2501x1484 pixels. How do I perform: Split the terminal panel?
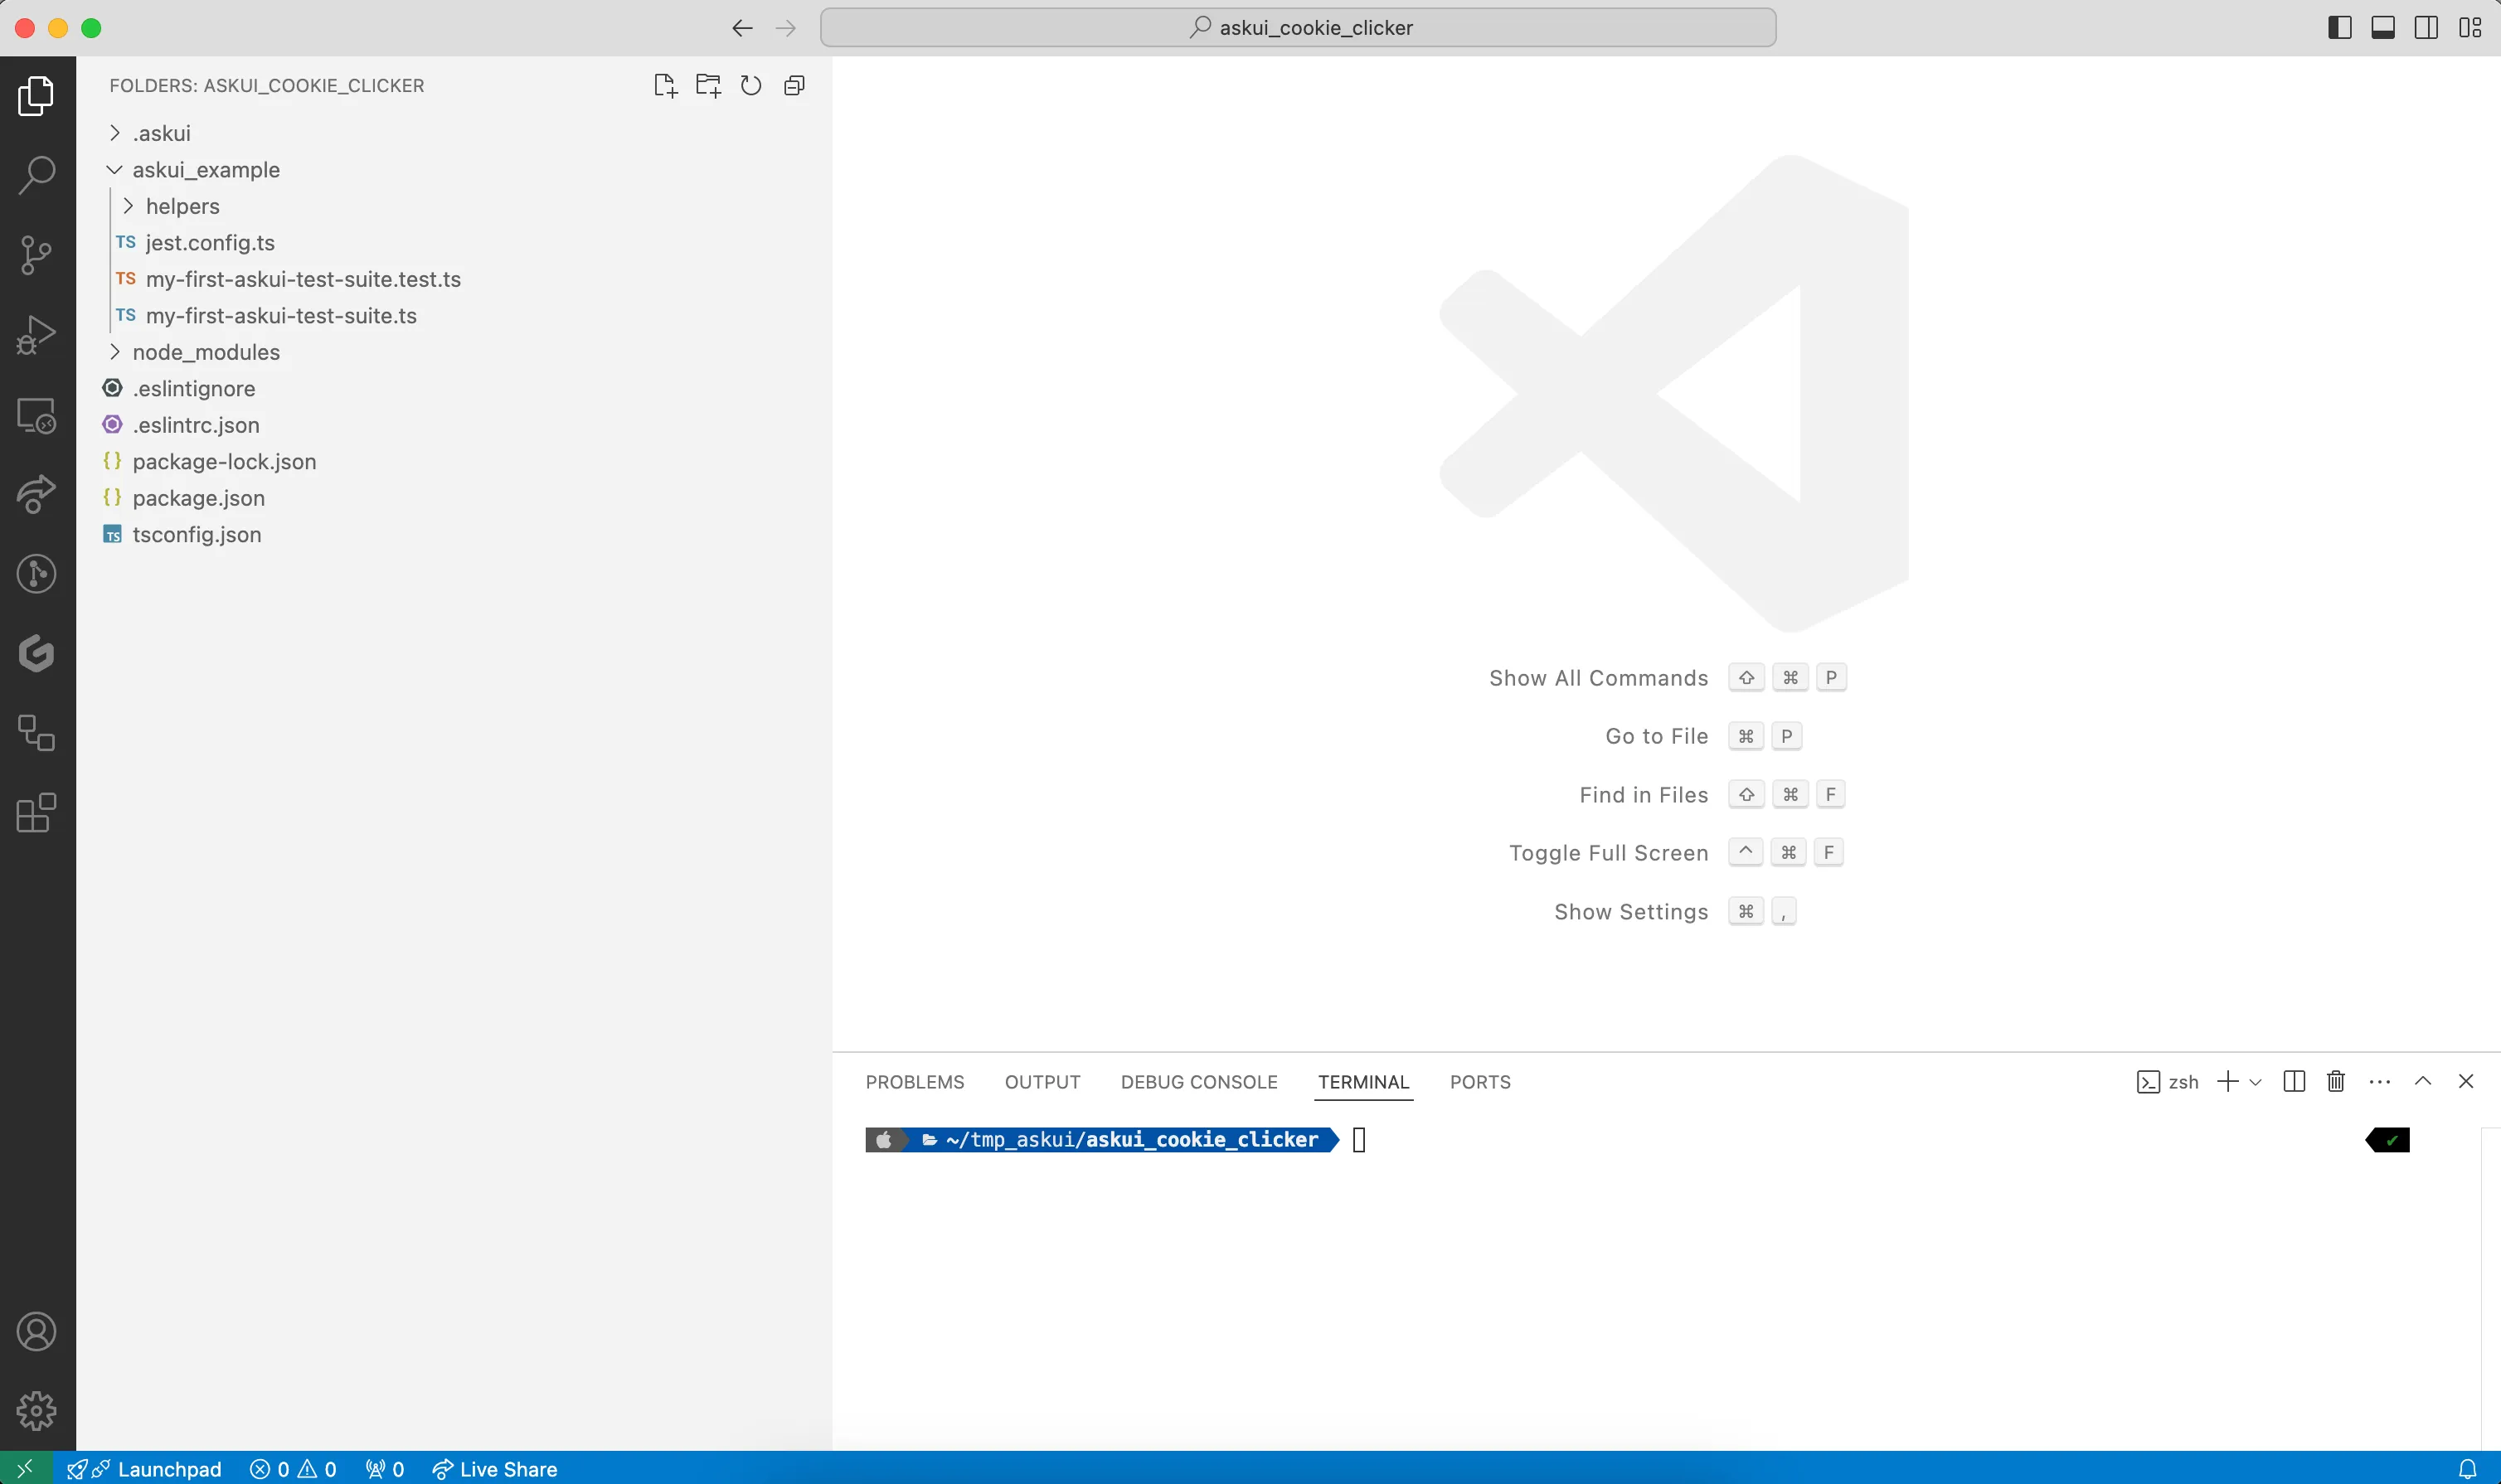[2294, 1081]
